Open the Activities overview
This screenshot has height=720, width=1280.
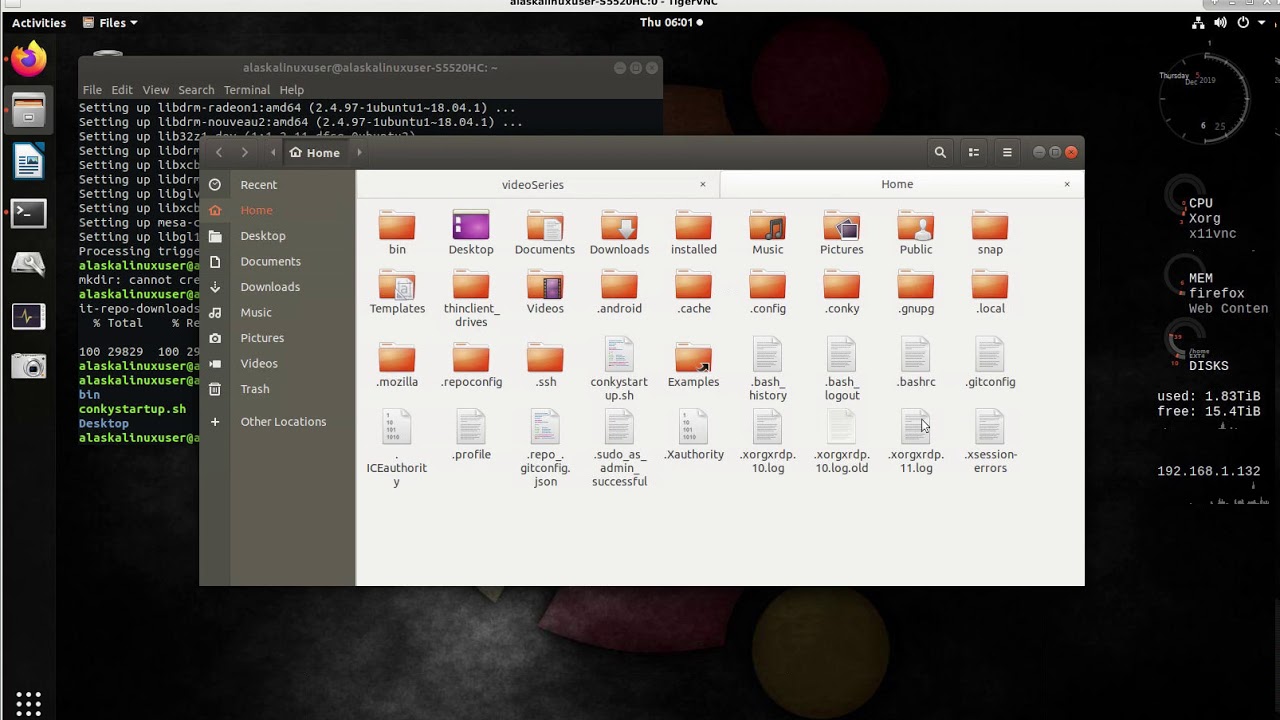(x=39, y=22)
